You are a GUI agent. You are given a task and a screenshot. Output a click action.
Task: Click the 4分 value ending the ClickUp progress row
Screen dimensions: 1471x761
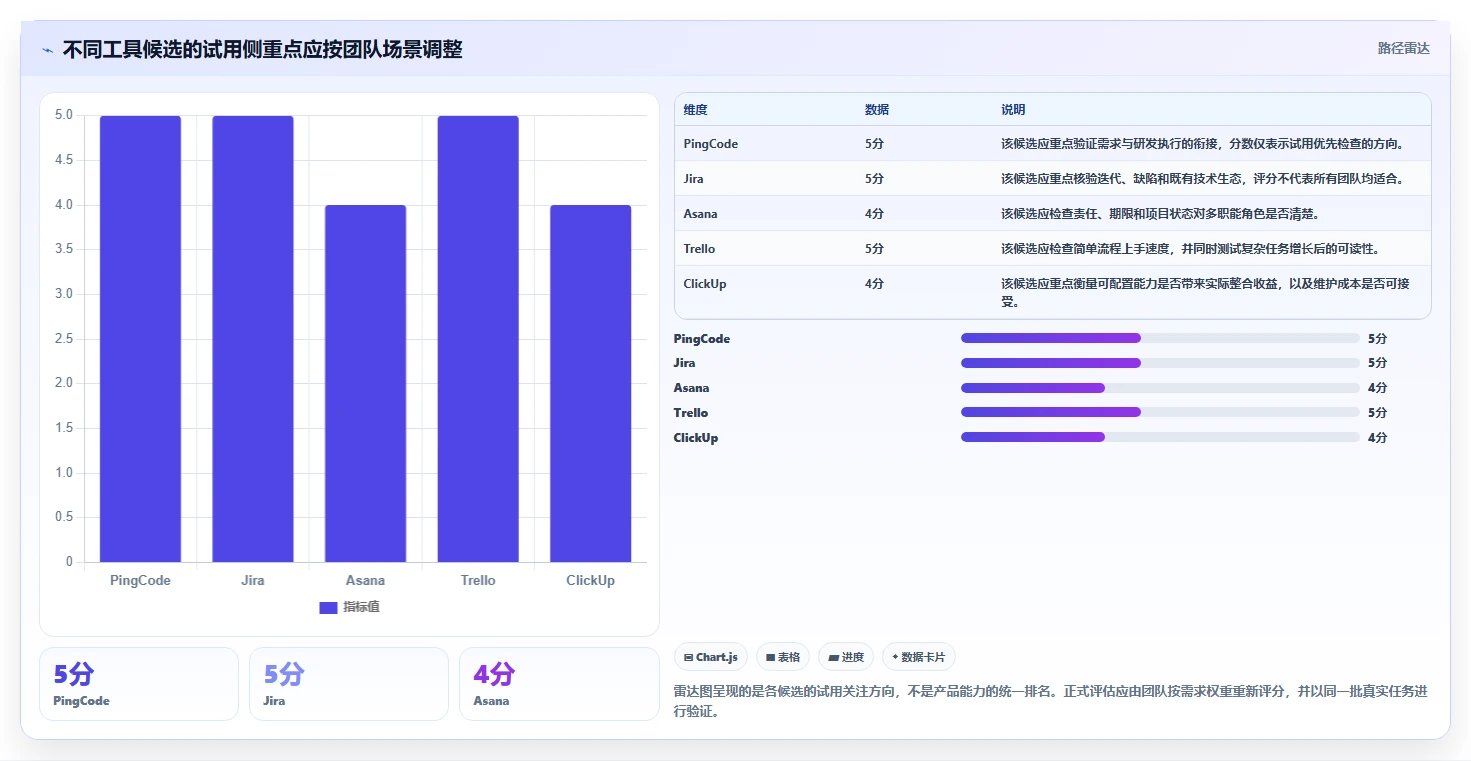[1378, 438]
